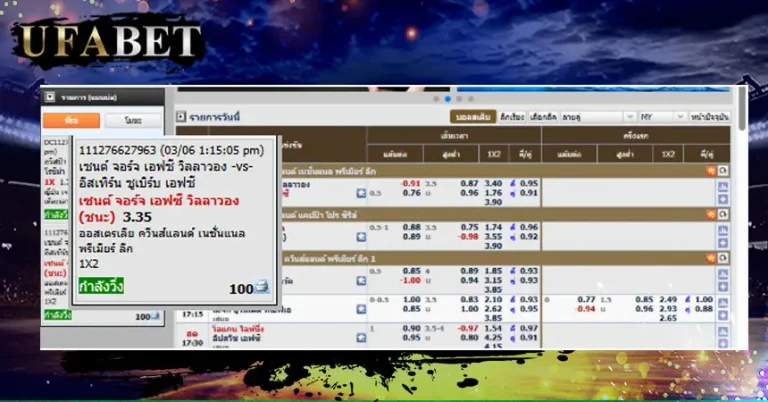Favorite the first league header star
The image size is (768, 402).
[x=711, y=171]
